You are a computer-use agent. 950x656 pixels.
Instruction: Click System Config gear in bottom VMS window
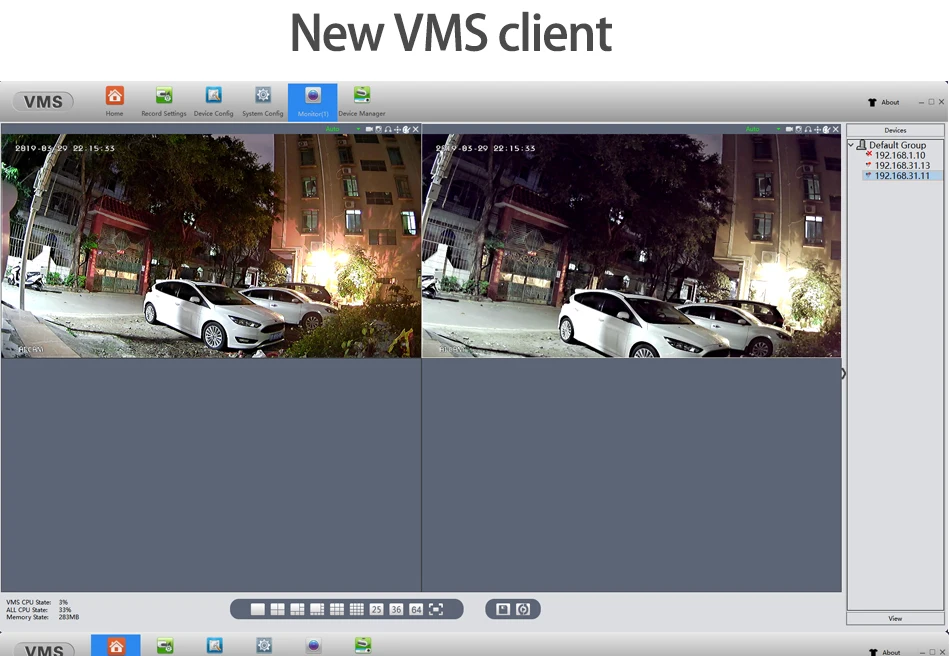(x=264, y=646)
